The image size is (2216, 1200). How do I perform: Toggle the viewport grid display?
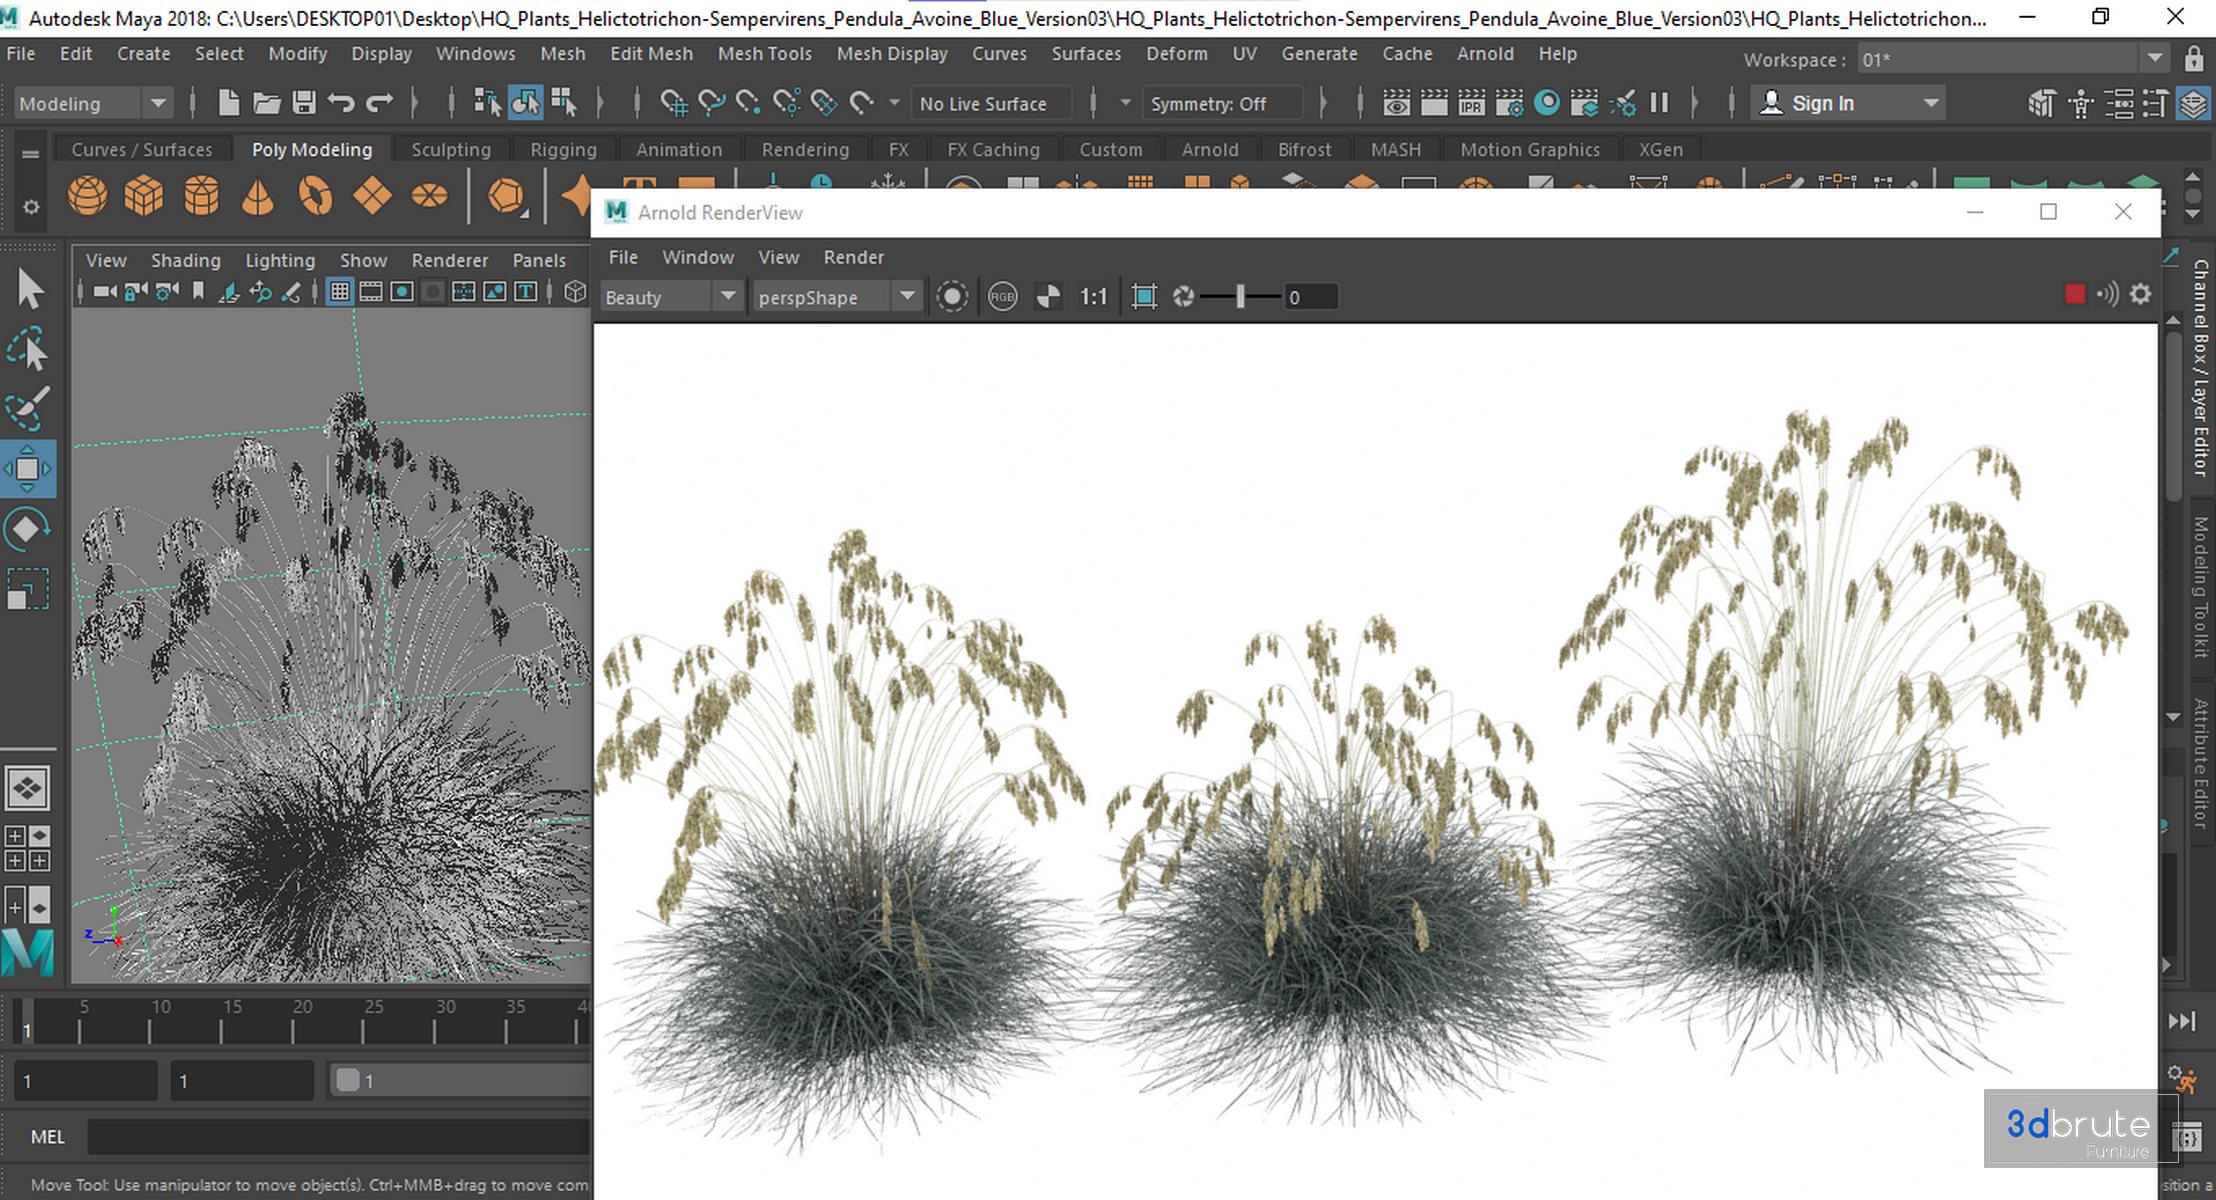point(340,292)
